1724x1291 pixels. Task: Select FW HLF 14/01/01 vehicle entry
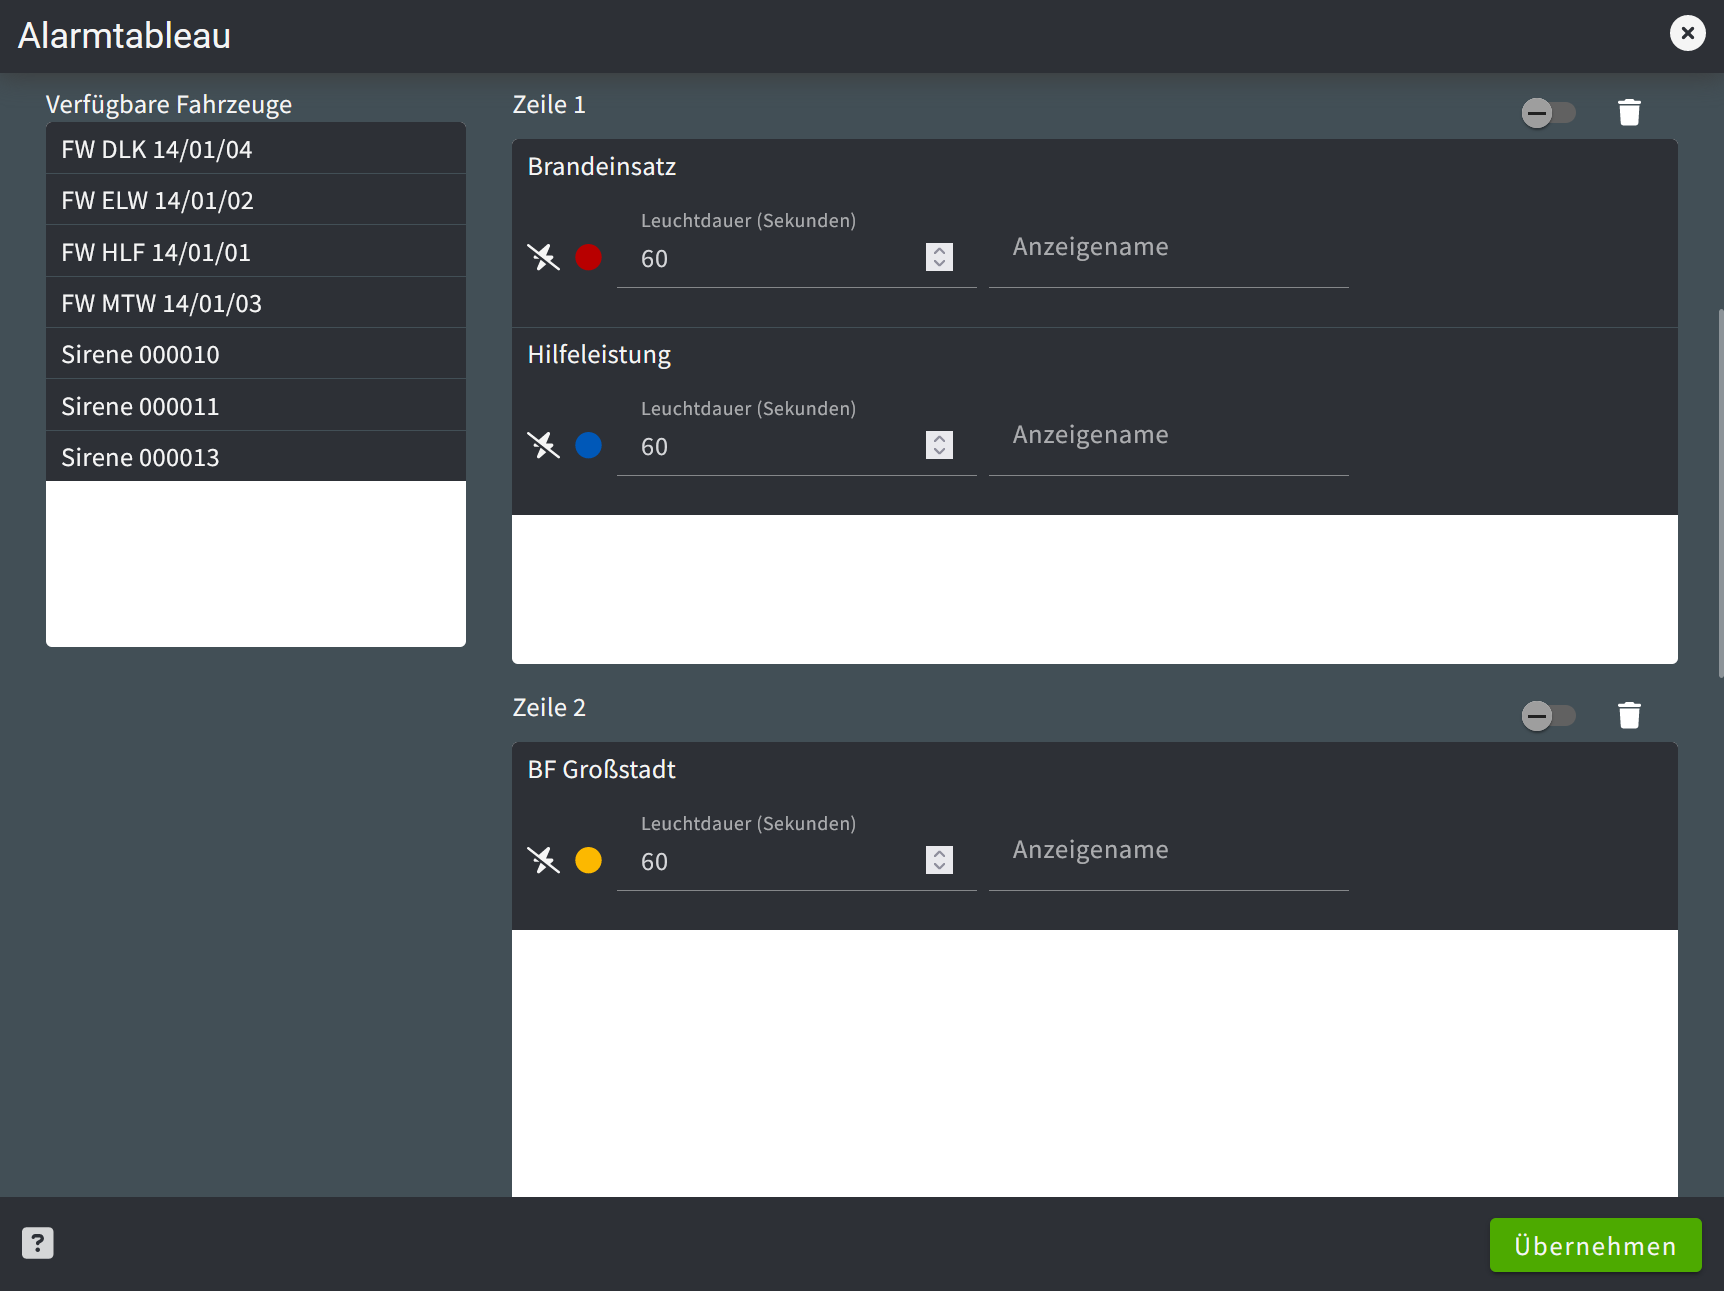pos(255,252)
